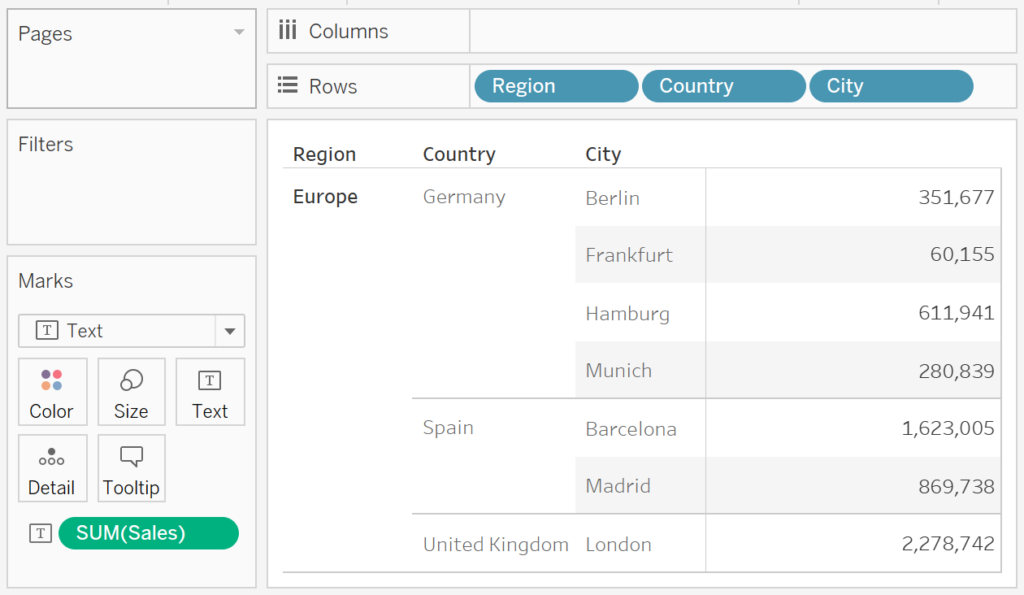
Task: Click the City column header
Action: click(603, 154)
